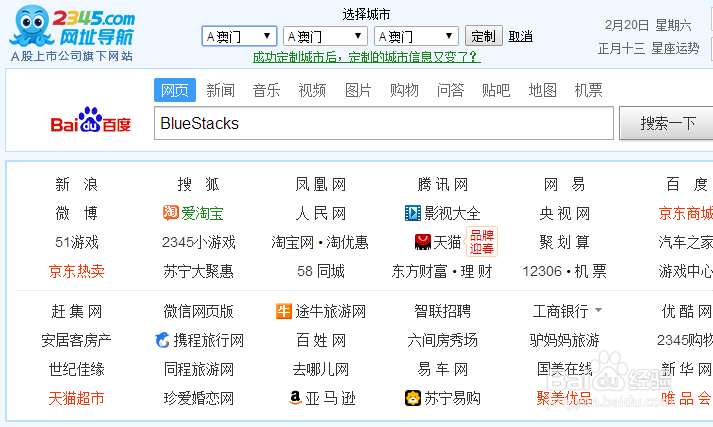Screen dimensions: 713x427
Task: Open the 新浪 link
Action: [x=76, y=184]
